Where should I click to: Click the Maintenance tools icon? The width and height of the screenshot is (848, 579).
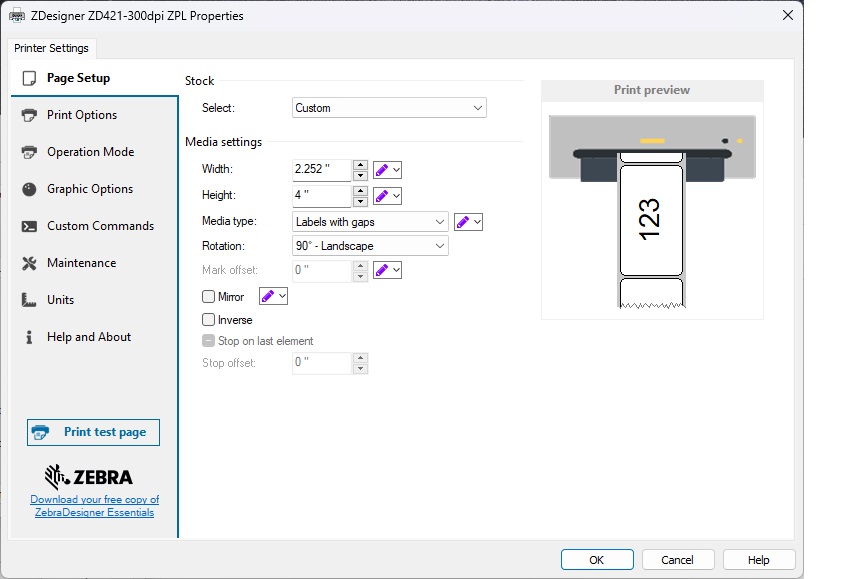[29, 263]
